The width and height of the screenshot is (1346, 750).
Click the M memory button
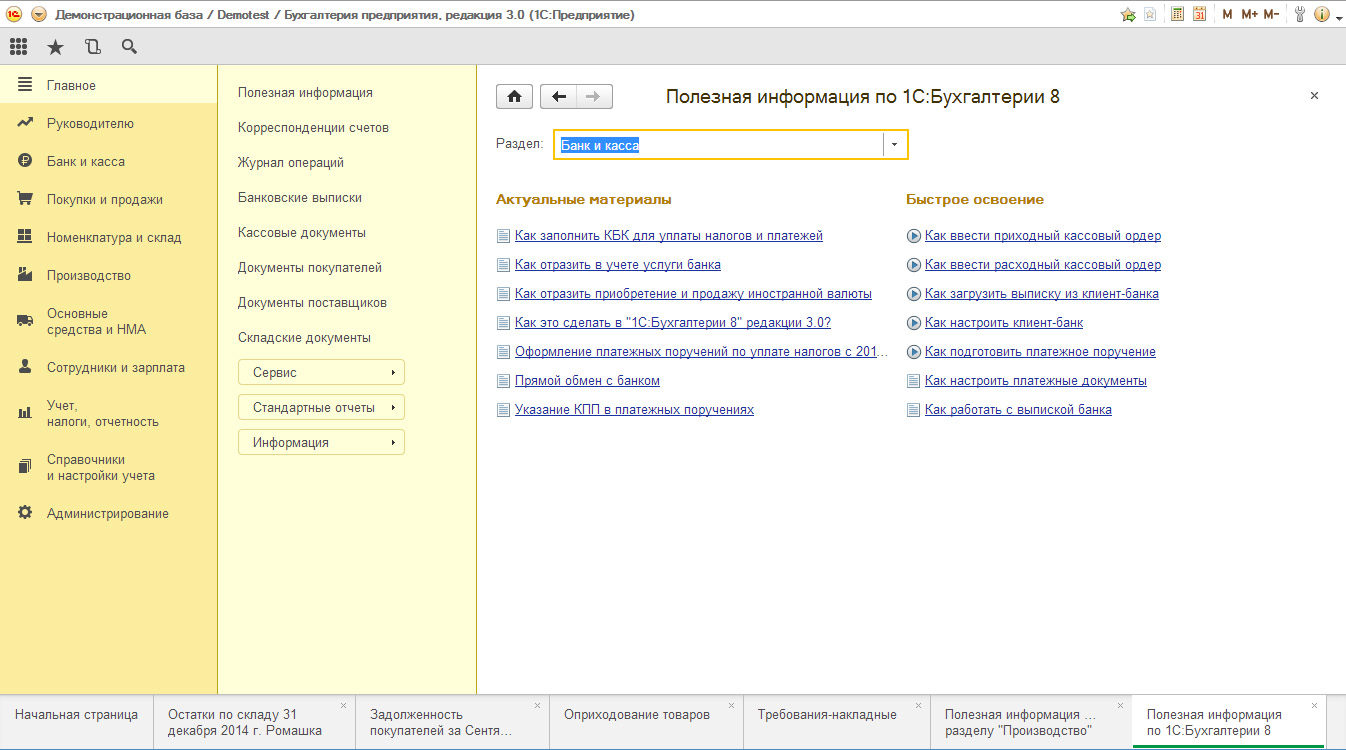(x=1227, y=15)
